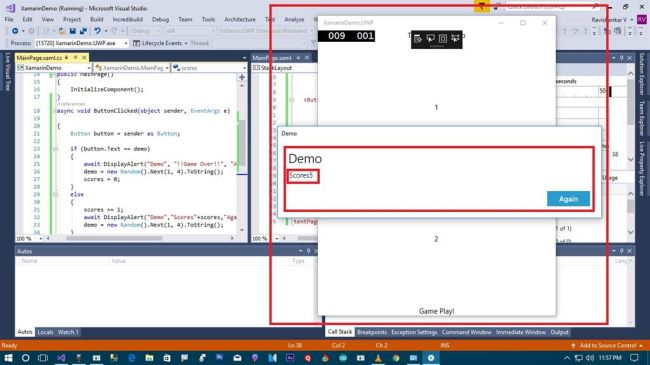Click the Cortana search circle on taskbar
This screenshot has height=365, width=650.
pos(25,358)
